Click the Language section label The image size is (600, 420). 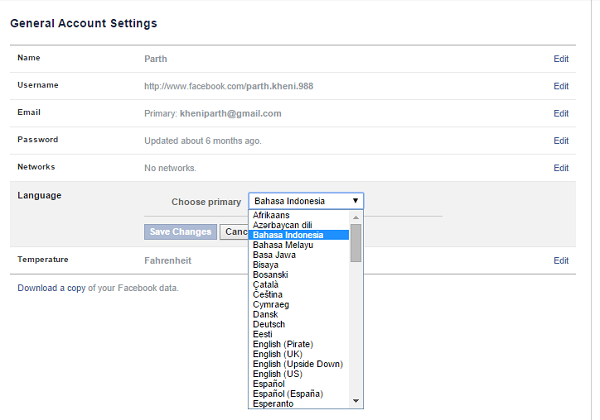tap(39, 195)
